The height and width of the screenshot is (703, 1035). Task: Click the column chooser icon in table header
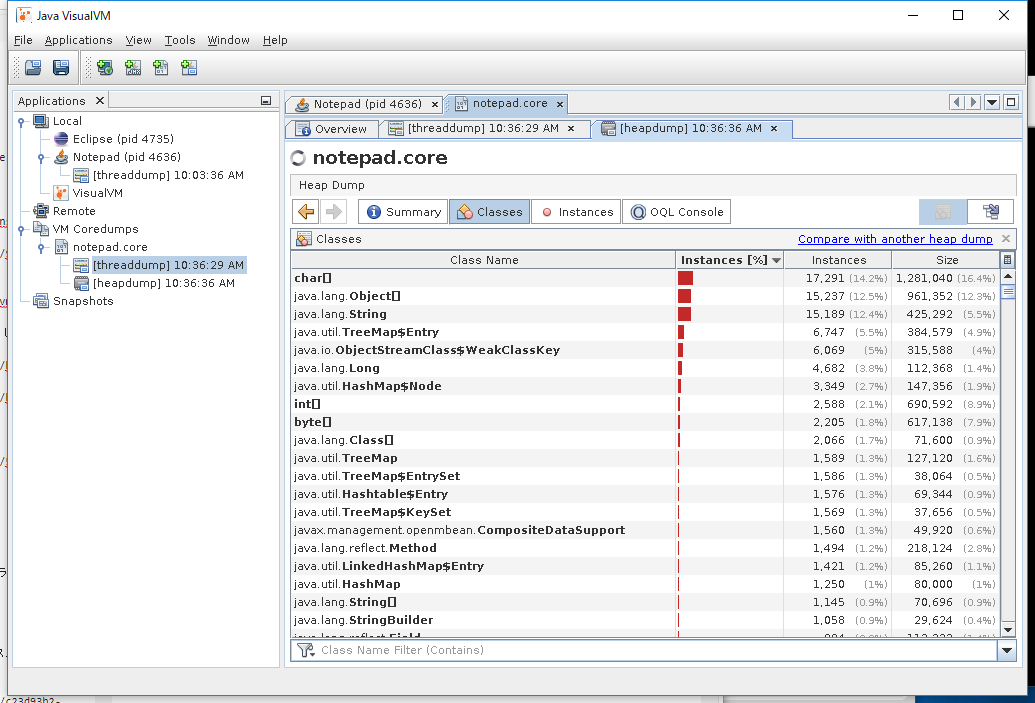coord(1007,260)
